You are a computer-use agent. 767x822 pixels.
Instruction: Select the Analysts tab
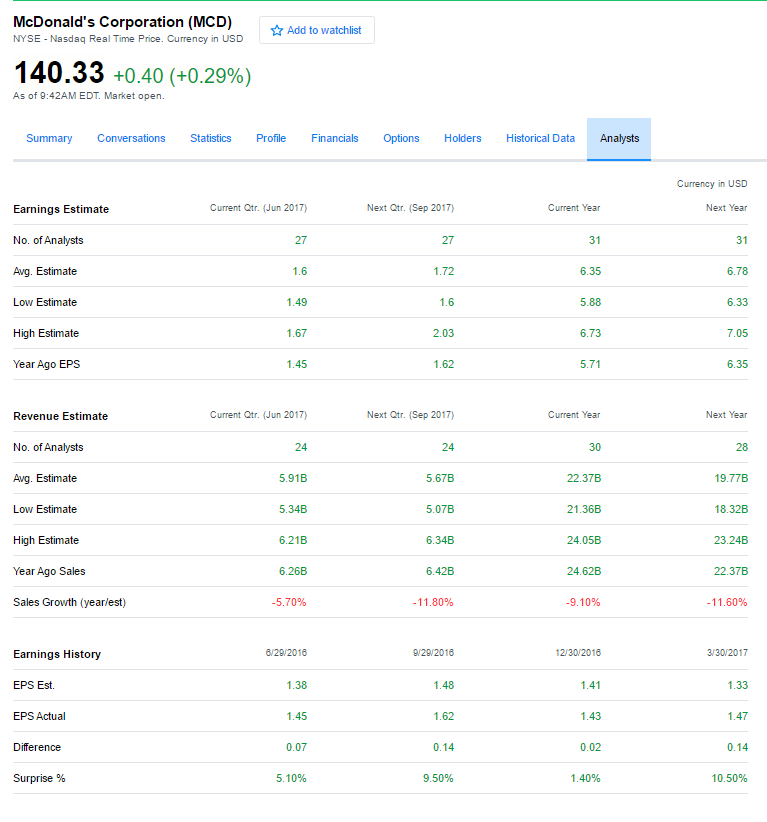(x=619, y=139)
